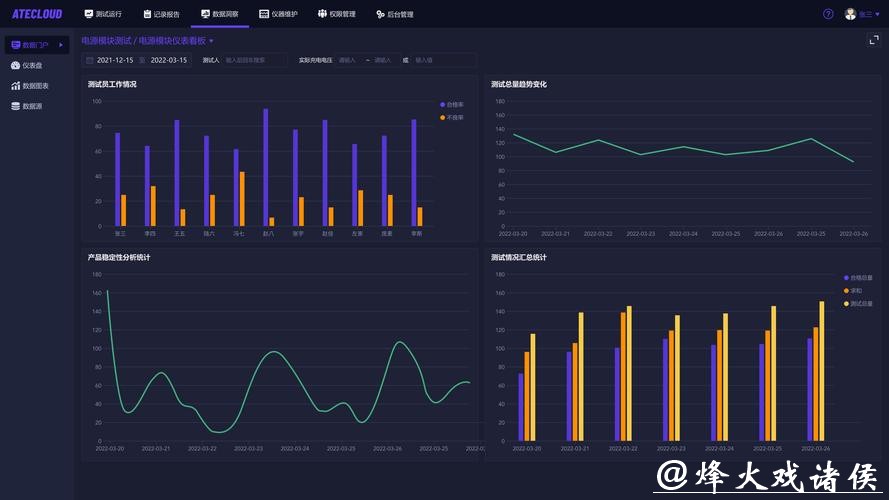Image resolution: width=889 pixels, height=500 pixels.
Task: Click the calendar icon in date range
Action: pos(90,60)
